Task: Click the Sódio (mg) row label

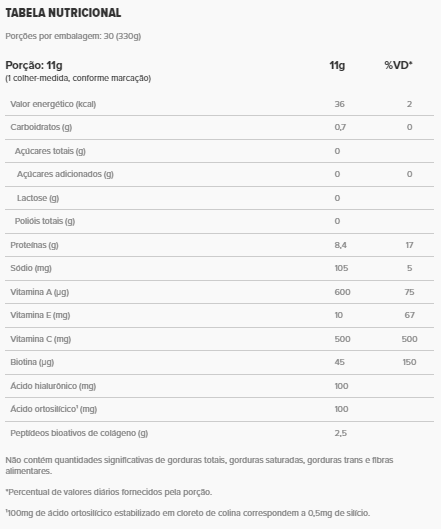Action: [31, 268]
